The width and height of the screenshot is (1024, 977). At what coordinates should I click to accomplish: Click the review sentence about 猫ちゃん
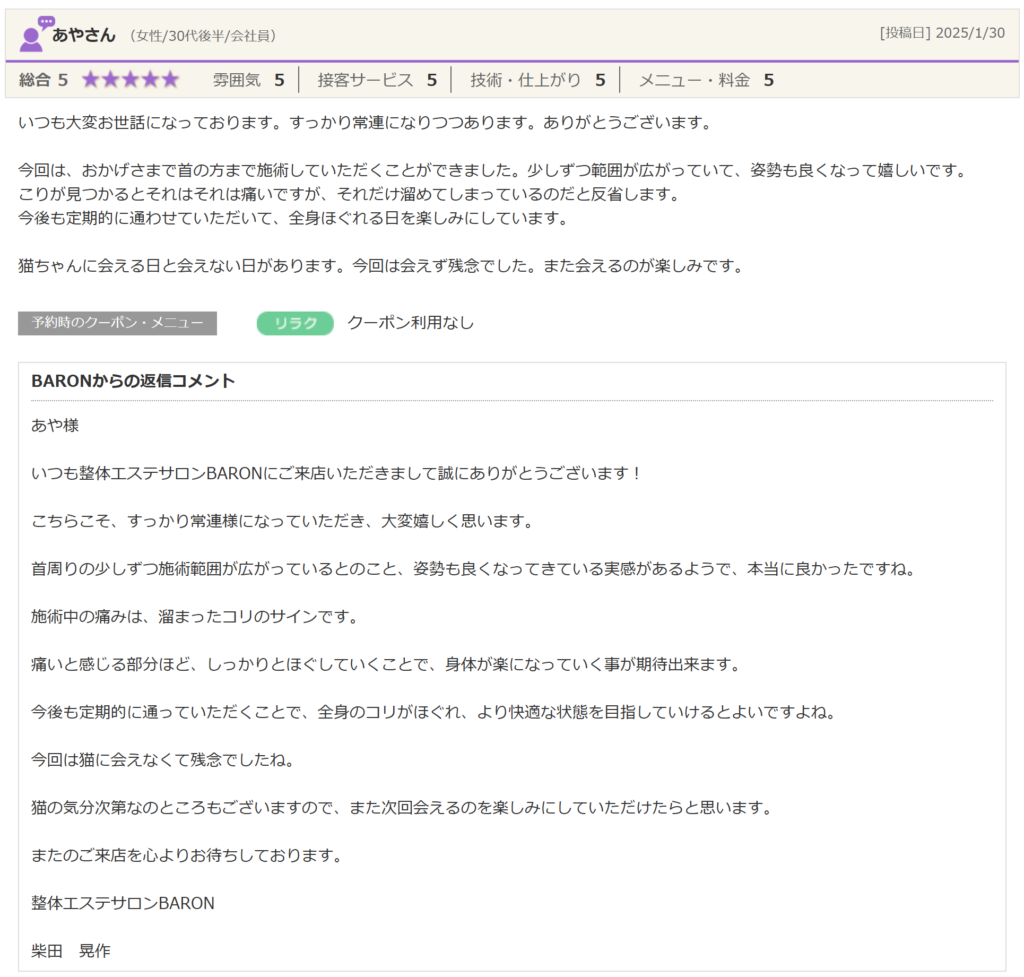pos(380,266)
